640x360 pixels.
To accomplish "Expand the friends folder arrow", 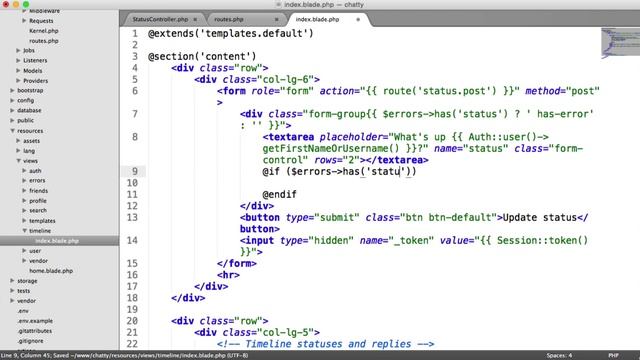I will [24, 191].
